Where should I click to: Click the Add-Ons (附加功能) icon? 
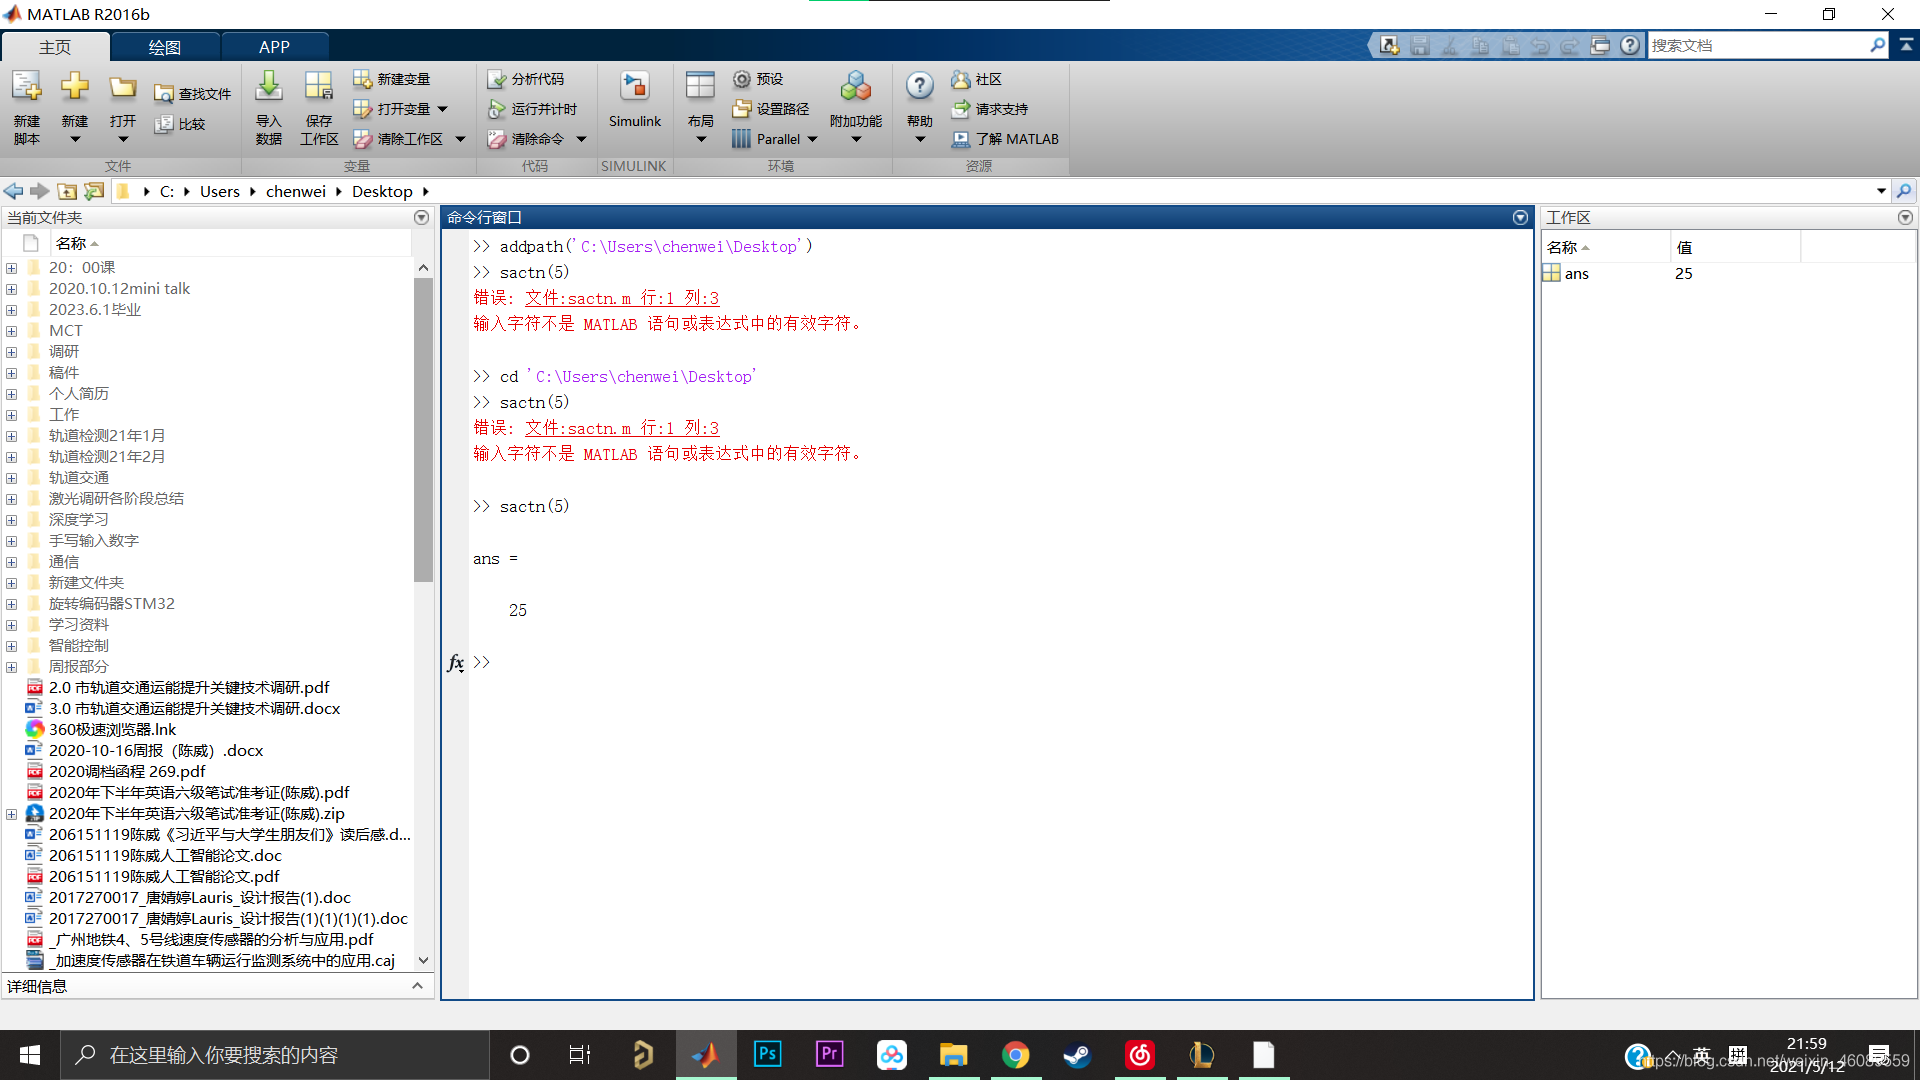856,88
